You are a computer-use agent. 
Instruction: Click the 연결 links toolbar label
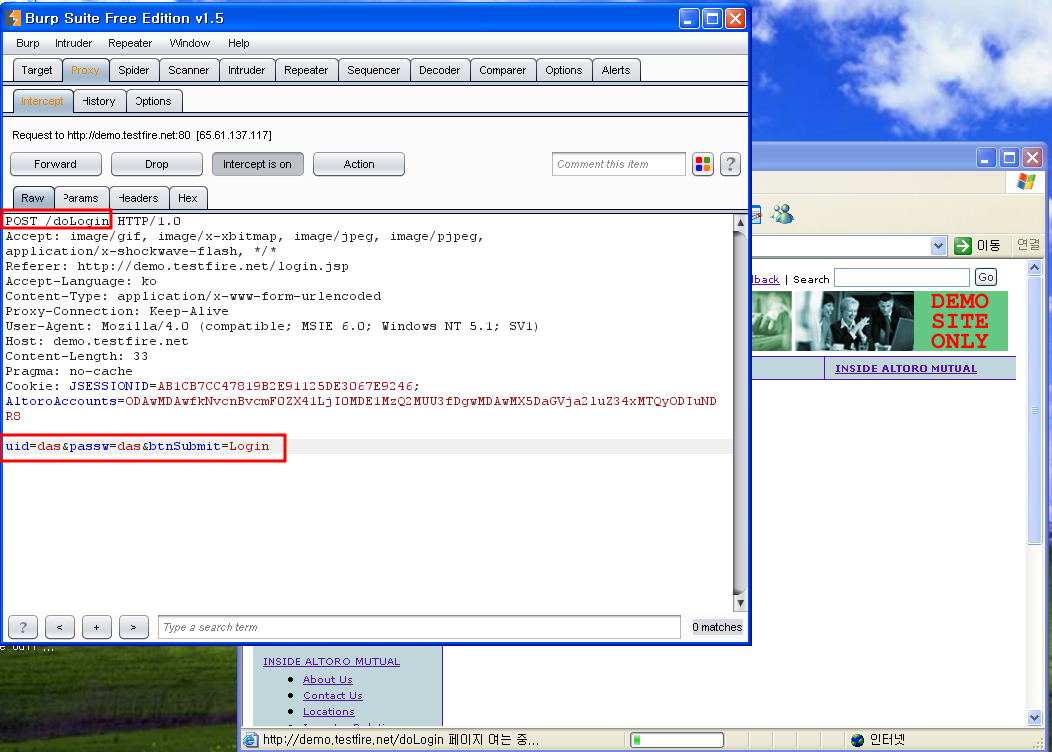(1028, 245)
